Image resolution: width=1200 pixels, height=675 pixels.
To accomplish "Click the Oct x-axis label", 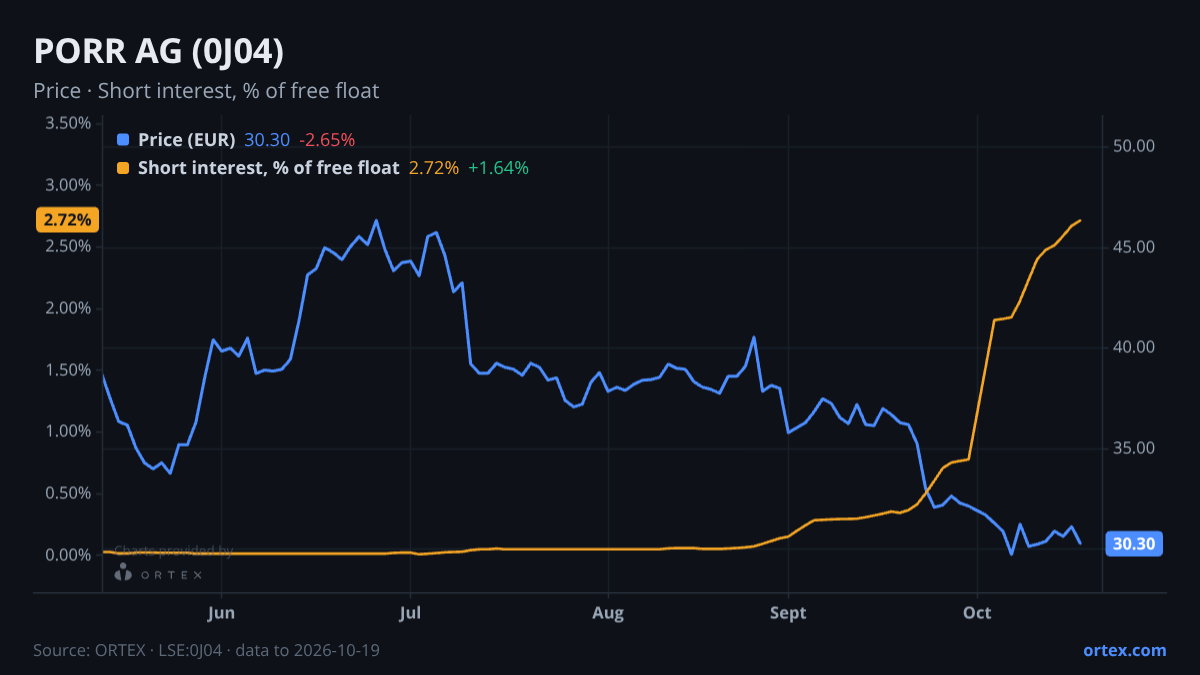I will tap(977, 612).
